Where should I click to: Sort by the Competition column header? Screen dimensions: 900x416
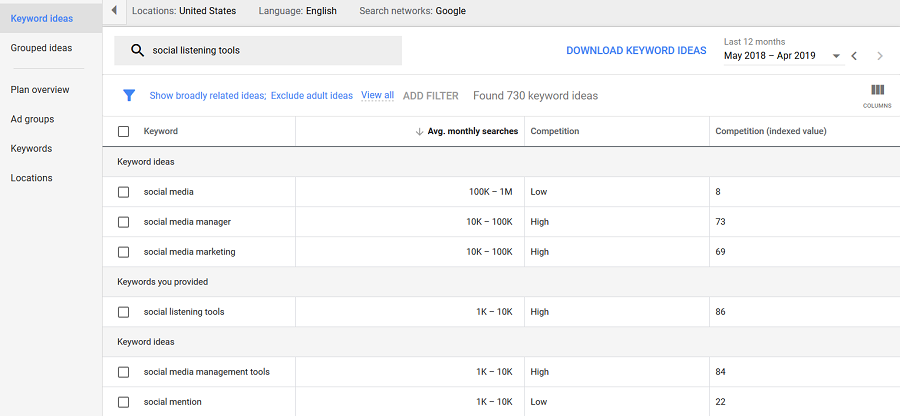point(554,131)
